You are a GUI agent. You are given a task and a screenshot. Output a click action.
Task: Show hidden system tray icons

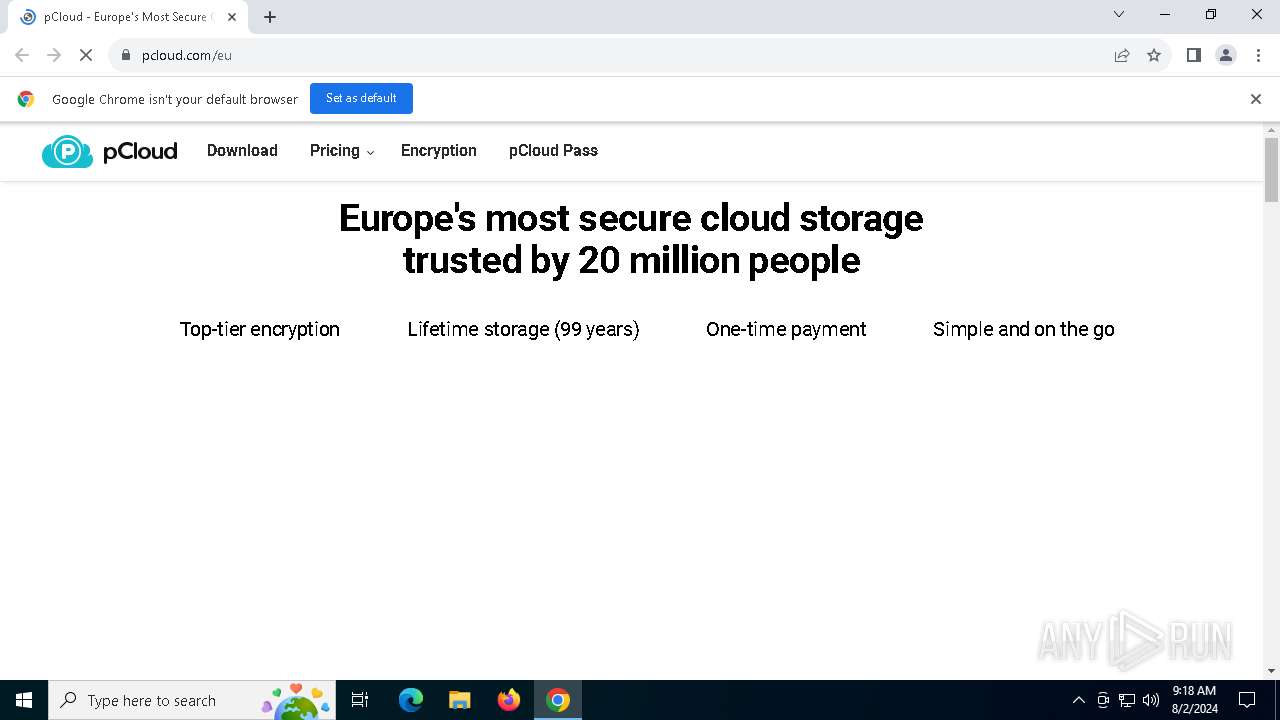pyautogui.click(x=1078, y=700)
